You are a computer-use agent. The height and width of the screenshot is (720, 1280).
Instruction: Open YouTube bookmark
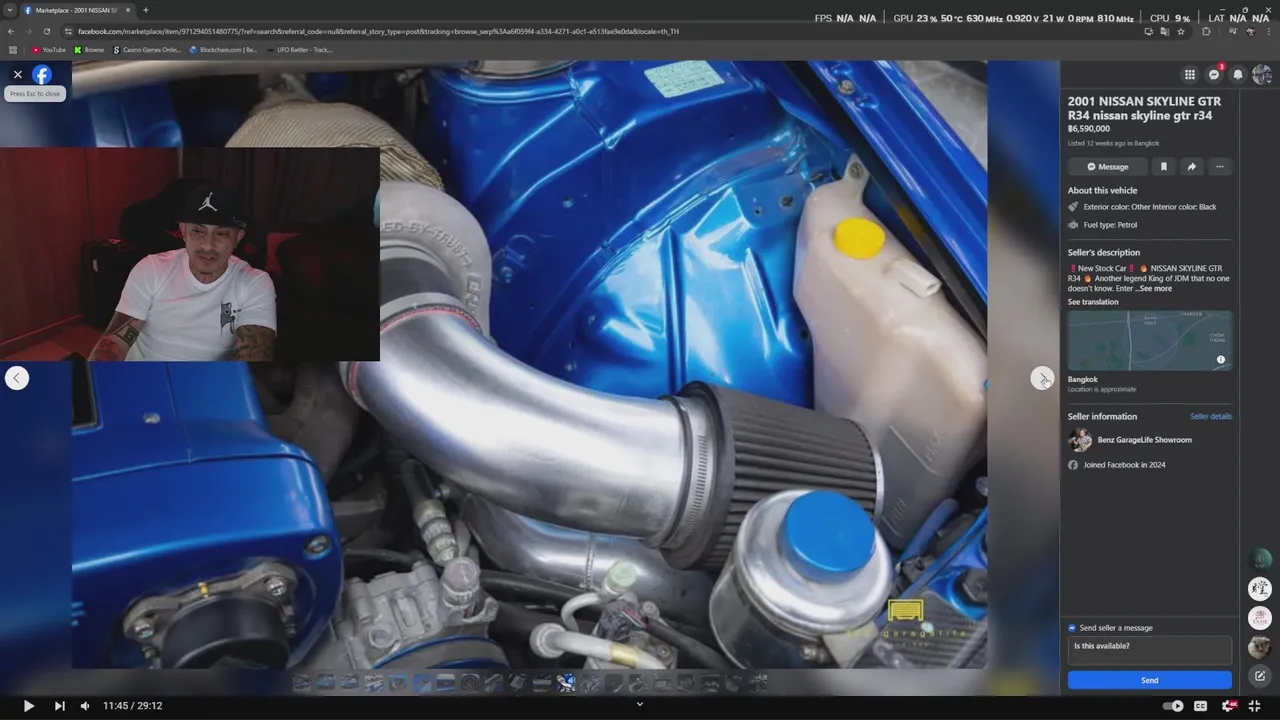[49, 49]
